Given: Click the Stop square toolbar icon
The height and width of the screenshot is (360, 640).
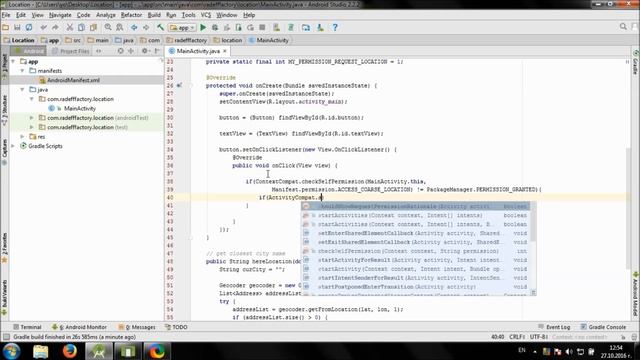Looking at the screenshot, I should (262, 27).
